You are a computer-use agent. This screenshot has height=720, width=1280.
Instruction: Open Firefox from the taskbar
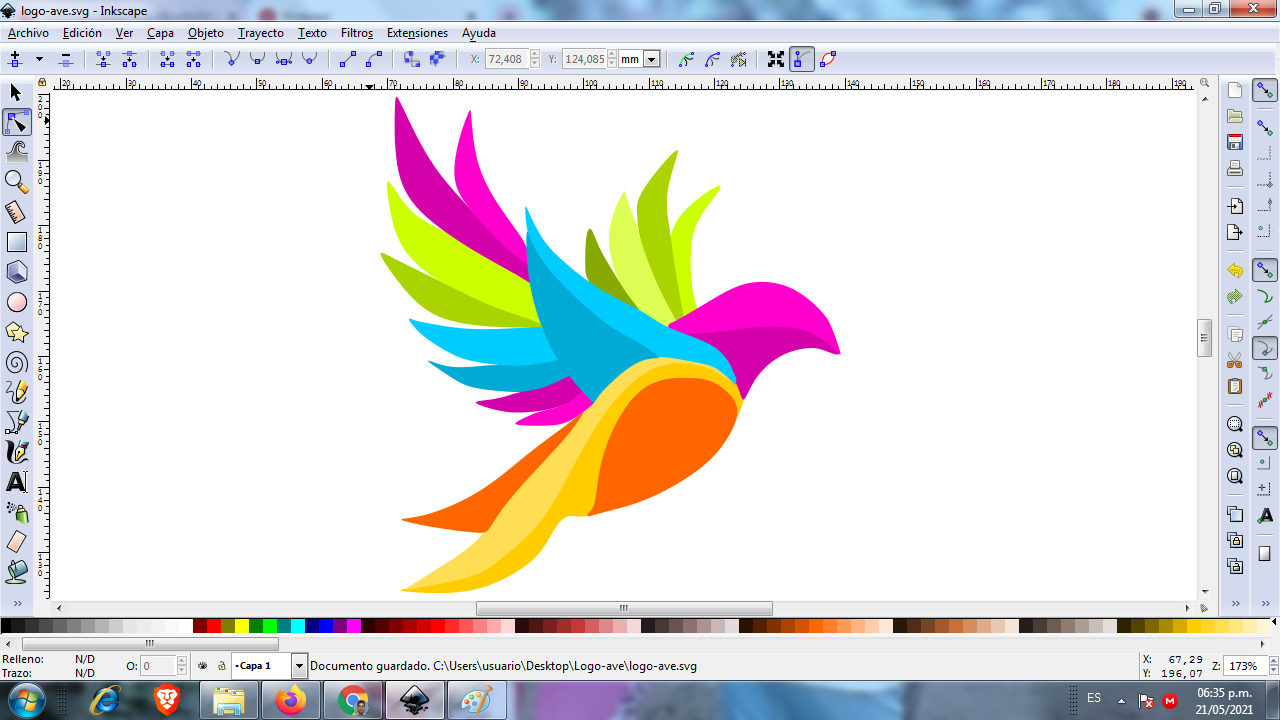tap(291, 701)
